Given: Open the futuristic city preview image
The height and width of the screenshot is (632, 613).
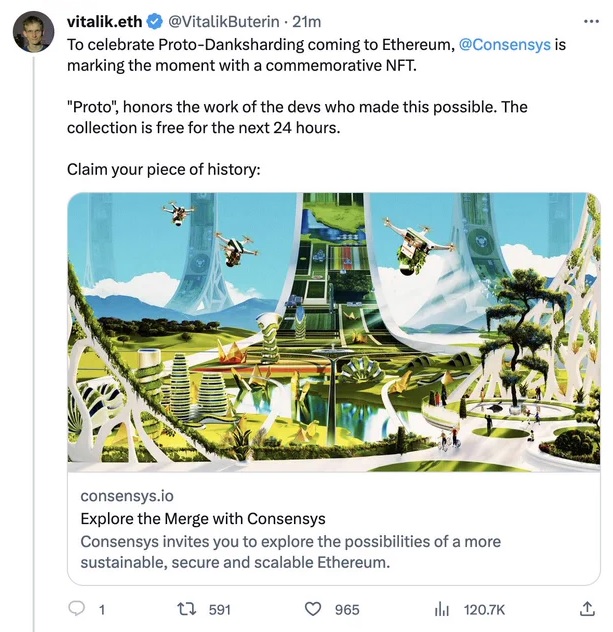Looking at the screenshot, I should [334, 332].
